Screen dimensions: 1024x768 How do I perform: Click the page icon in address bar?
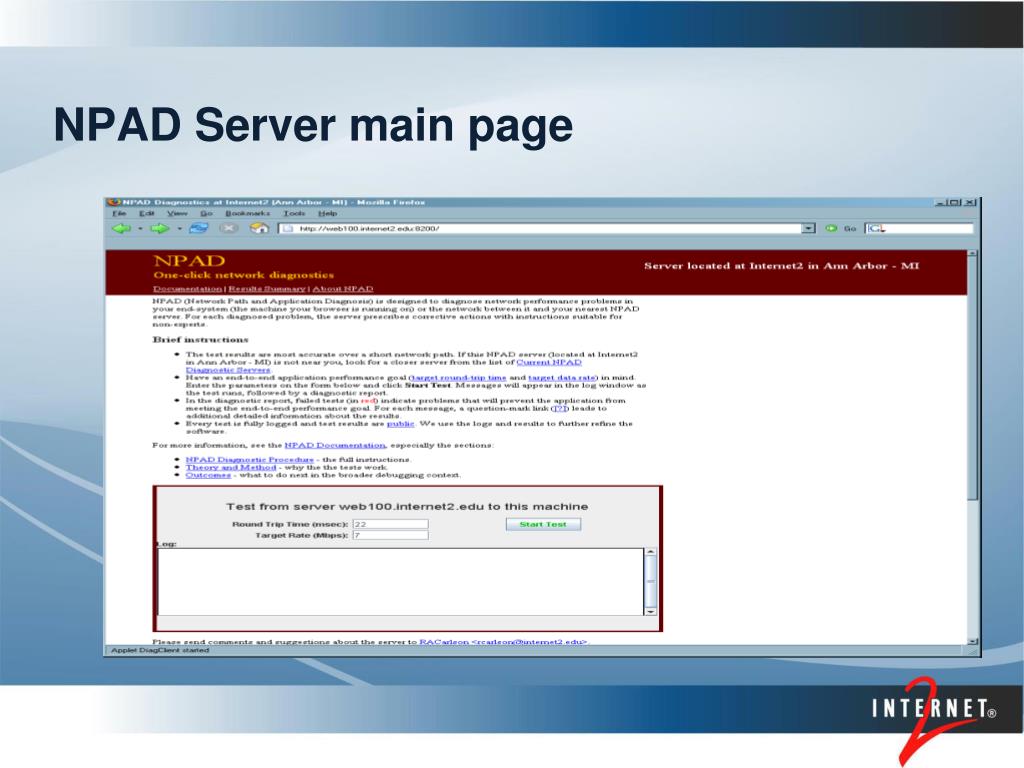(x=287, y=229)
